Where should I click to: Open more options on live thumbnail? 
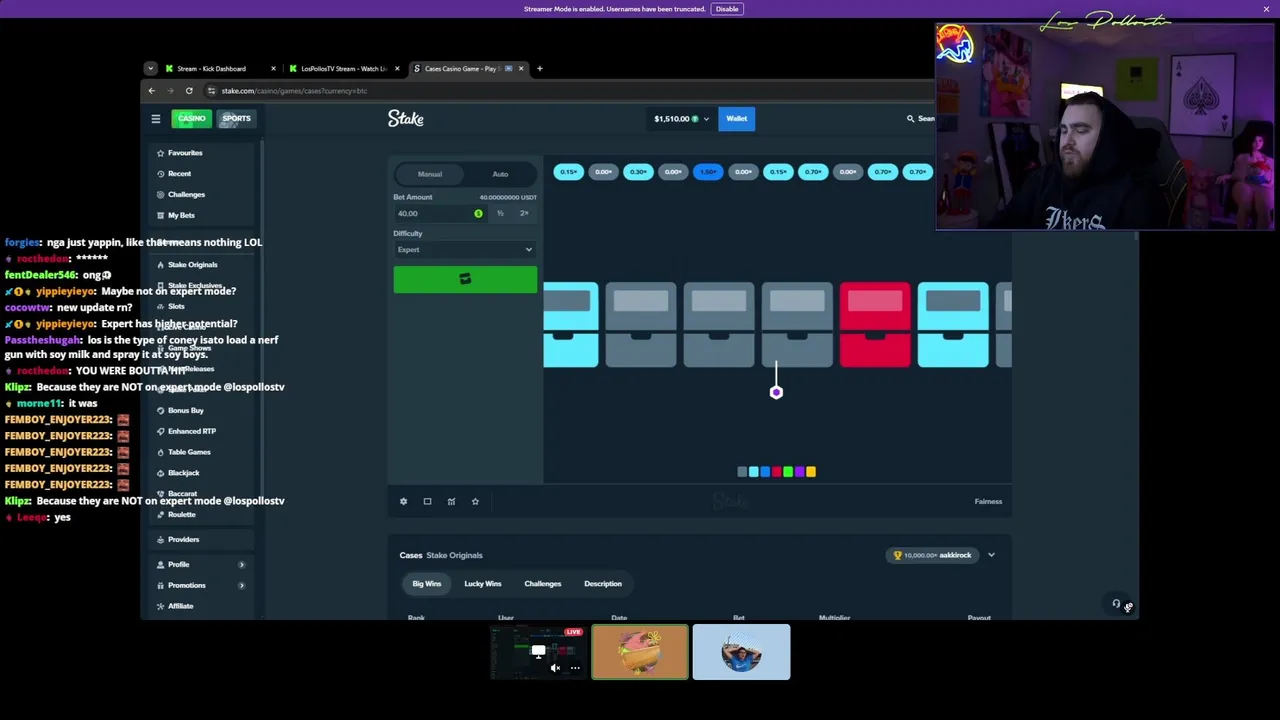pos(575,668)
